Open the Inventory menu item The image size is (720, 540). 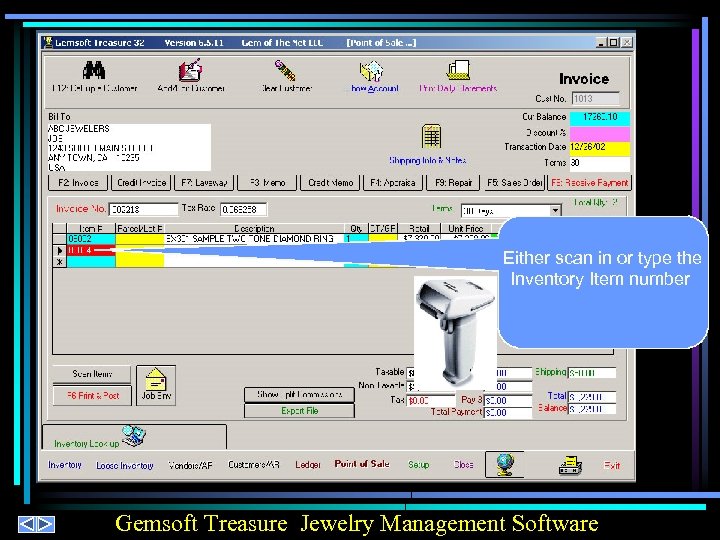[65, 465]
